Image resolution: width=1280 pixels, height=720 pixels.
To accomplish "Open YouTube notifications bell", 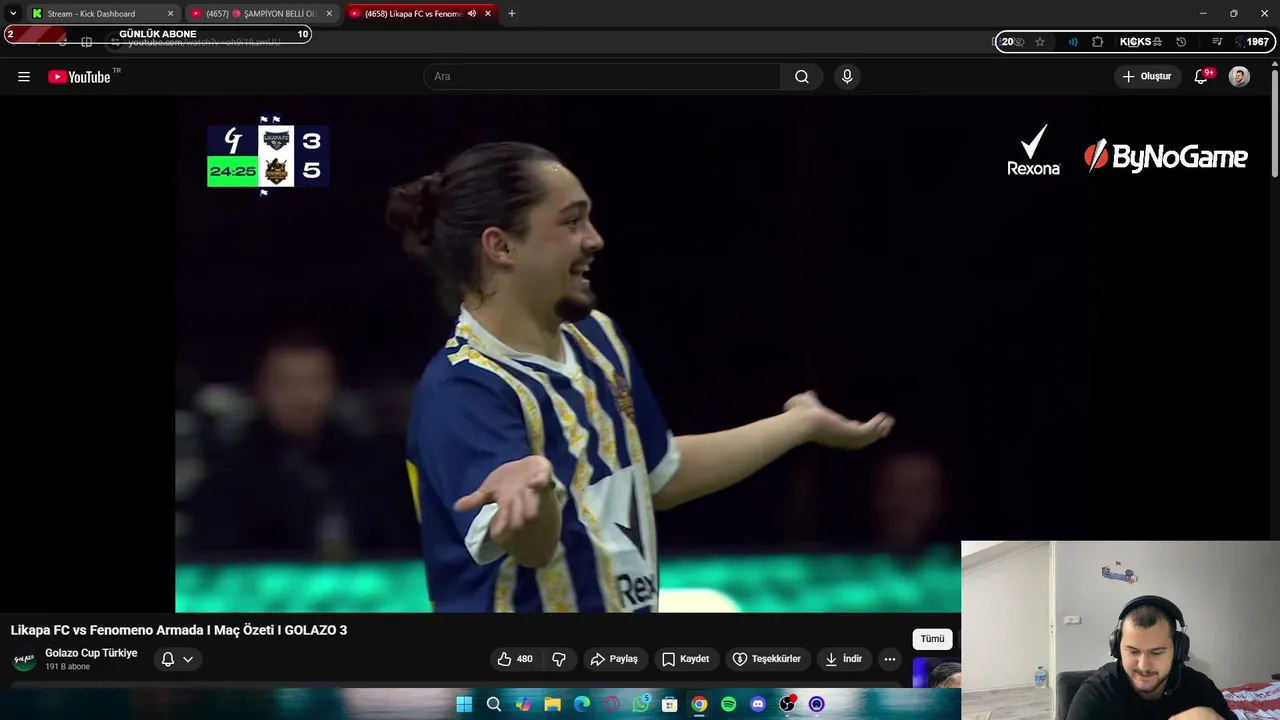I will (1202, 77).
